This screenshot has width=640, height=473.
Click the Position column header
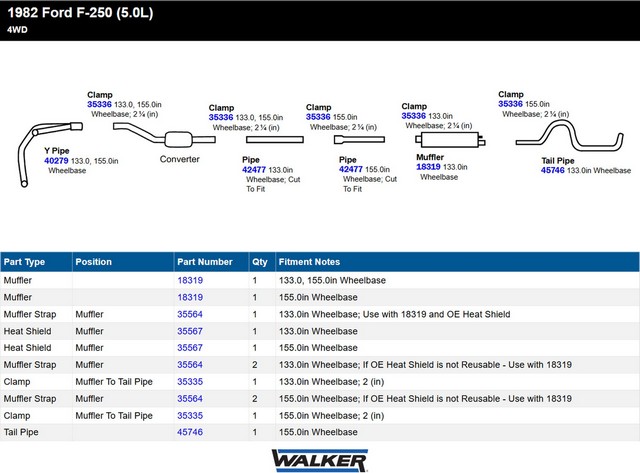pyautogui.click(x=123, y=262)
